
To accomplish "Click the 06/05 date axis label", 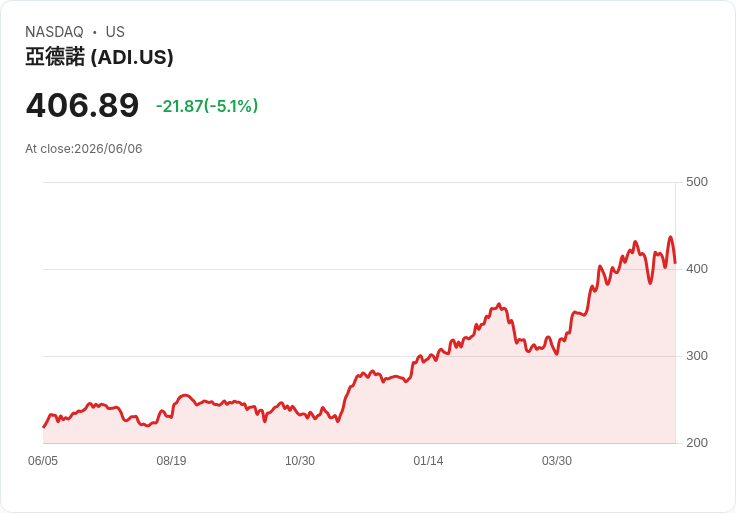I will pyautogui.click(x=43, y=461).
